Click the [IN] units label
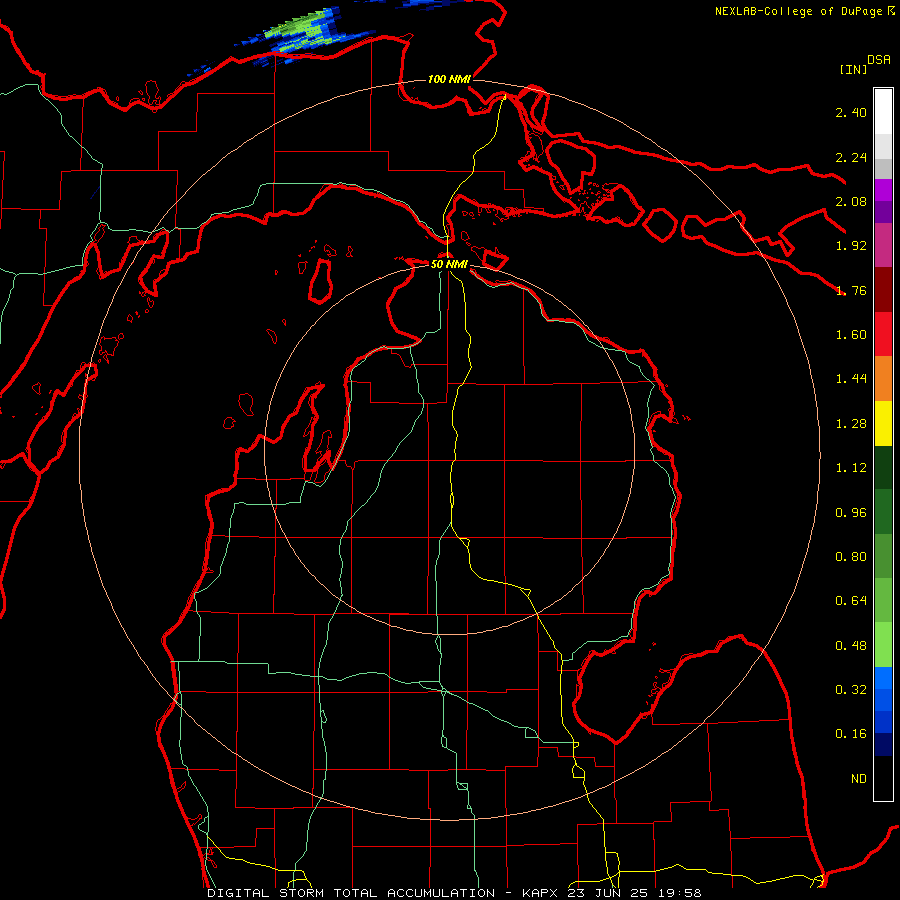The image size is (900, 900). (x=853, y=69)
